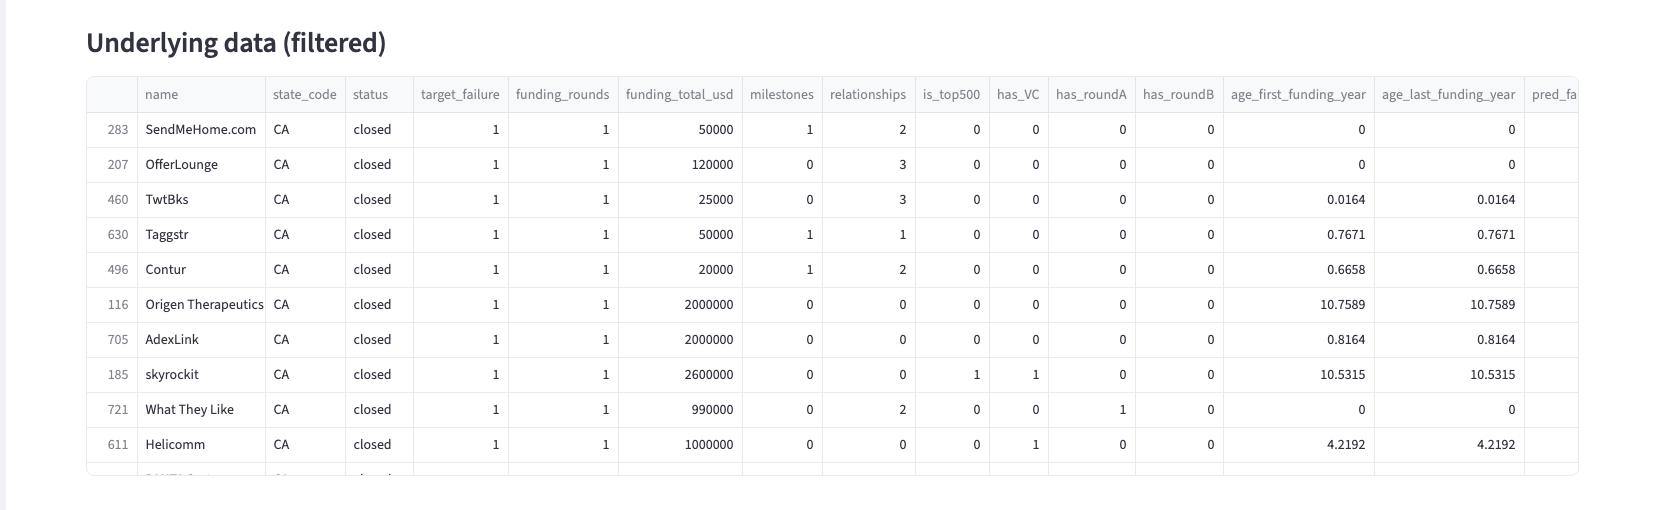Click row index 630
This screenshot has width=1661, height=510.
point(112,235)
